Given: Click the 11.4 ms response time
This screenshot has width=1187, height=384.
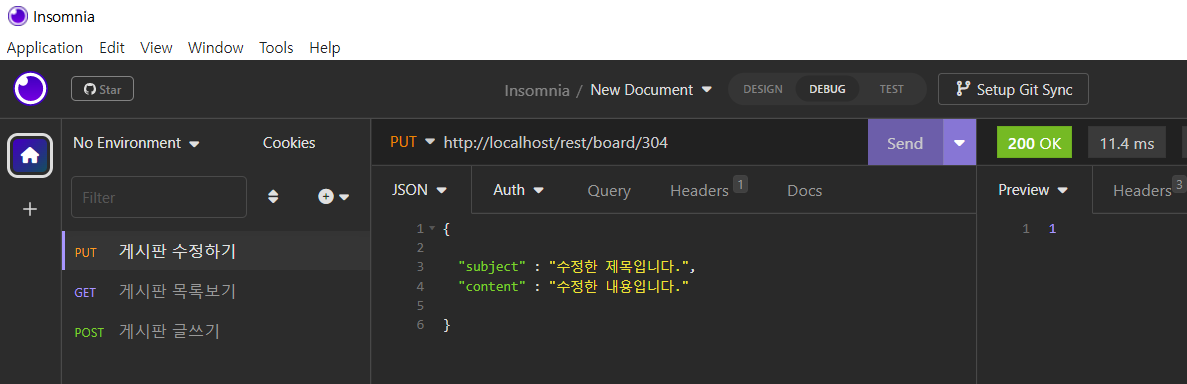Looking at the screenshot, I should pos(1127,143).
